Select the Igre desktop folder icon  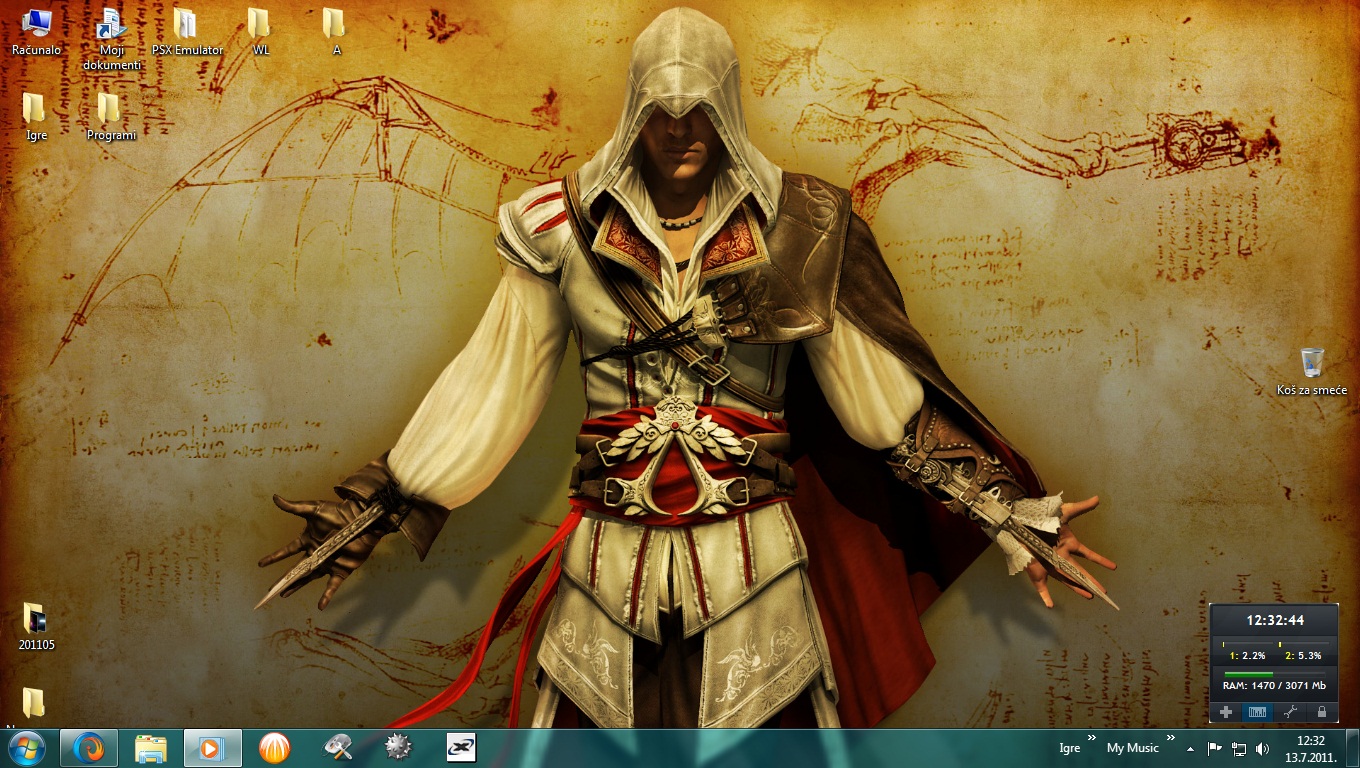[36, 116]
